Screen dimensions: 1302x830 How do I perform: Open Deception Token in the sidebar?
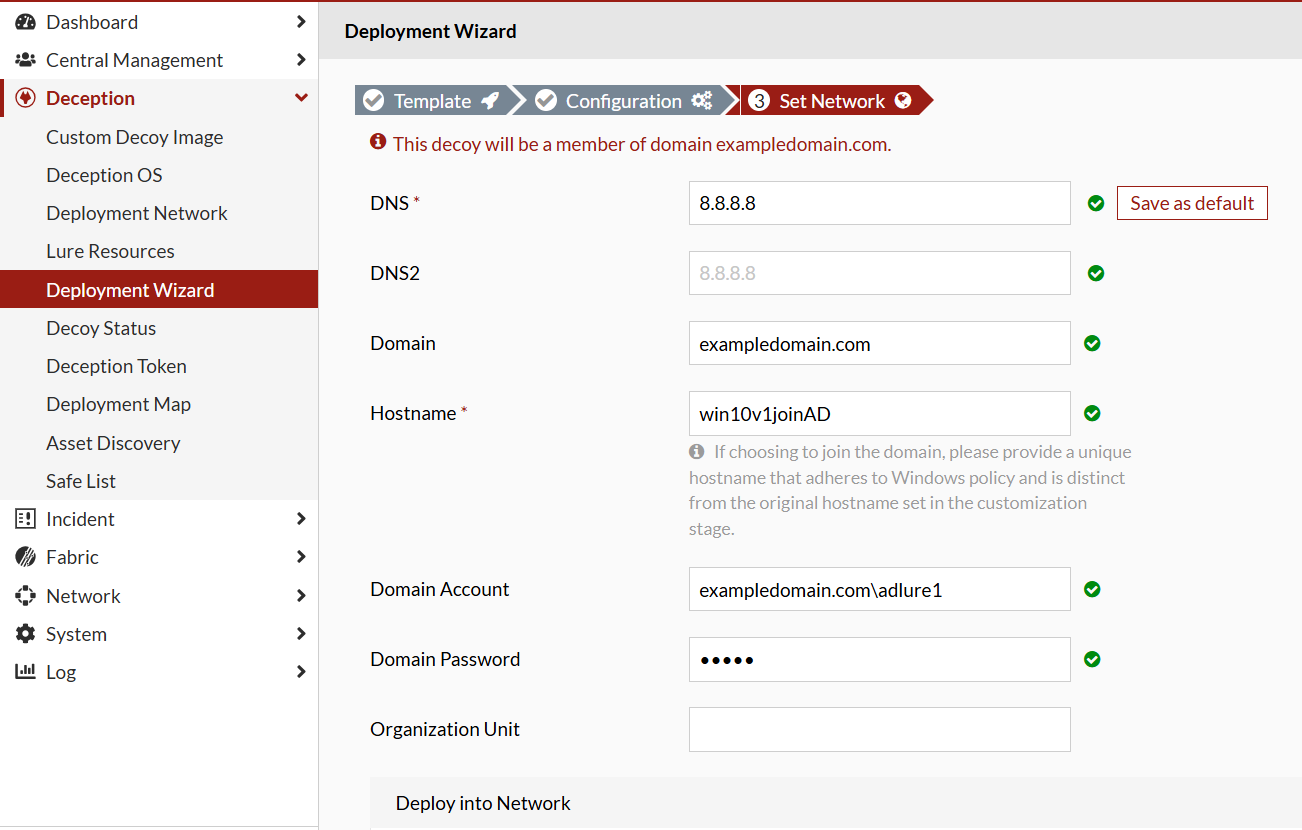click(x=116, y=366)
